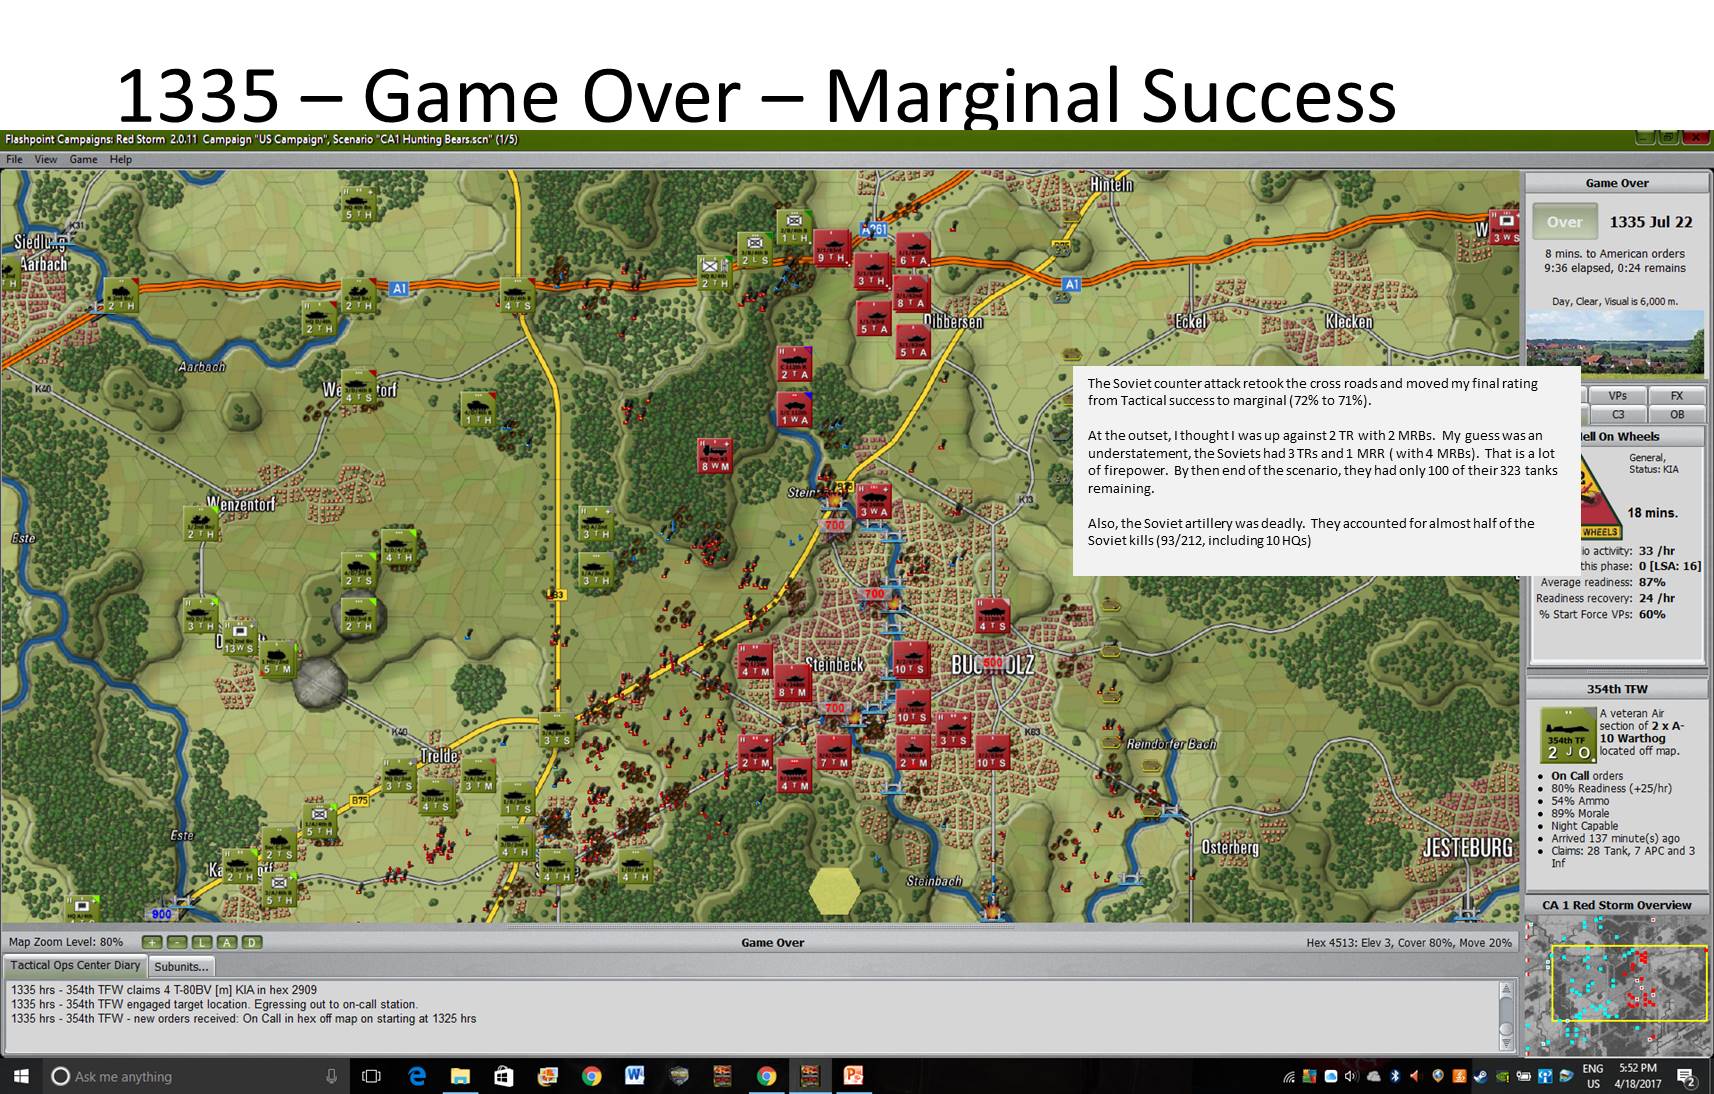Click Map Zoom Level 80% label

point(66,942)
